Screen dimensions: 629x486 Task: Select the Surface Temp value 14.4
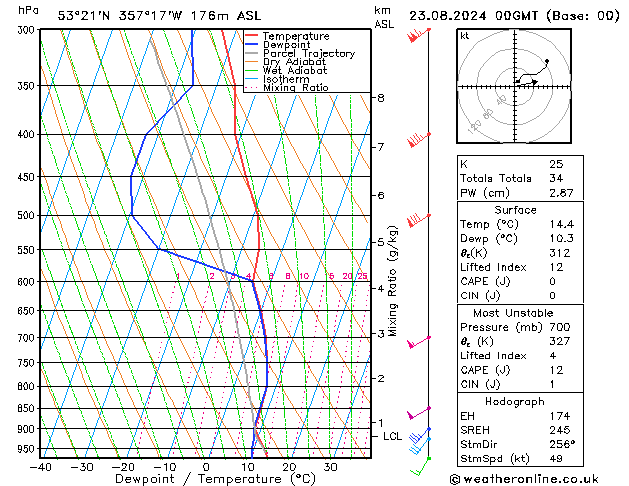pyautogui.click(x=562, y=224)
